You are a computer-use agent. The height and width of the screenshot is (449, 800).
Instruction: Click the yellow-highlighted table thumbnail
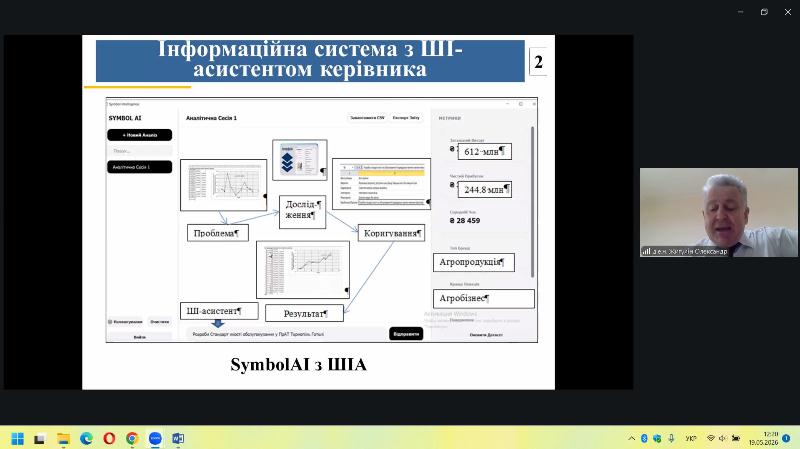point(382,184)
